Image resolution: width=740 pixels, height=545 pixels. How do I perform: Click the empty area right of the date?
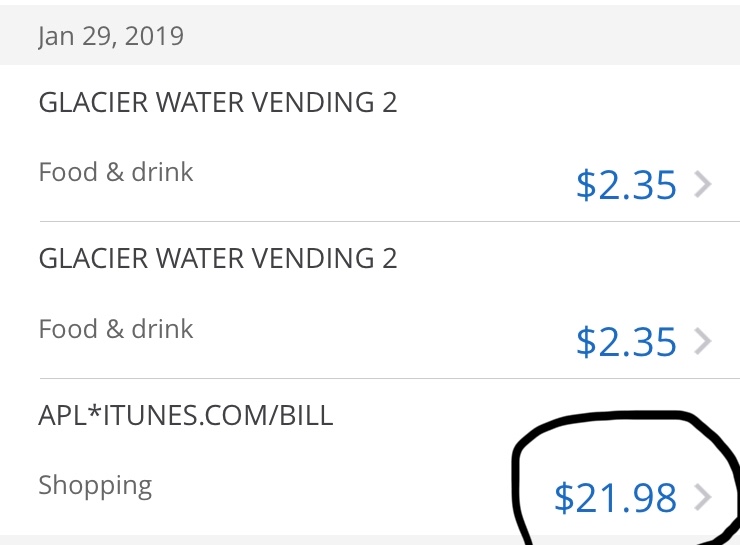click(450, 37)
